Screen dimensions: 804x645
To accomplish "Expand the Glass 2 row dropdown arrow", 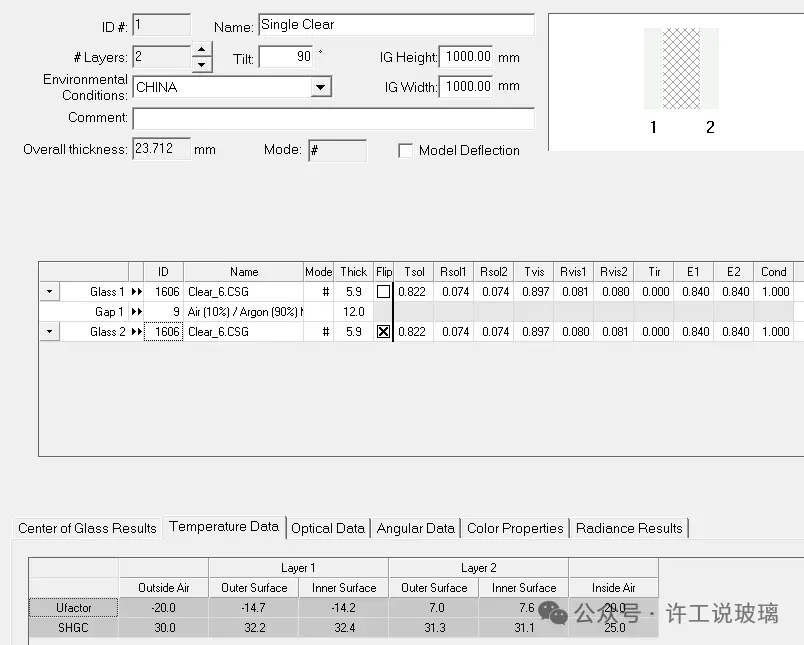I will 50,332.
